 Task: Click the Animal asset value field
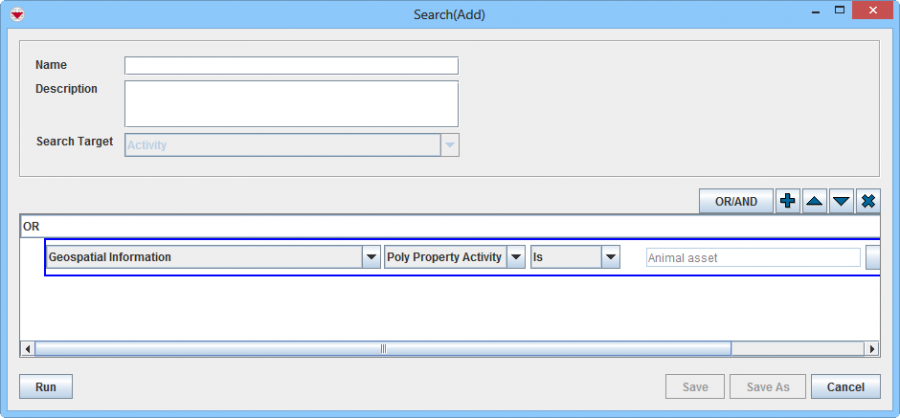pyautogui.click(x=753, y=258)
